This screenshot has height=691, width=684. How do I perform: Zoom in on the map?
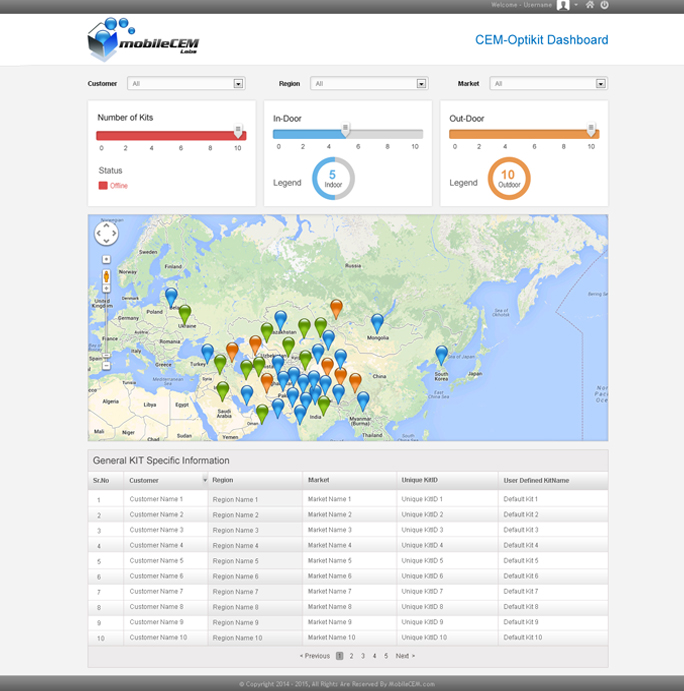point(106,288)
